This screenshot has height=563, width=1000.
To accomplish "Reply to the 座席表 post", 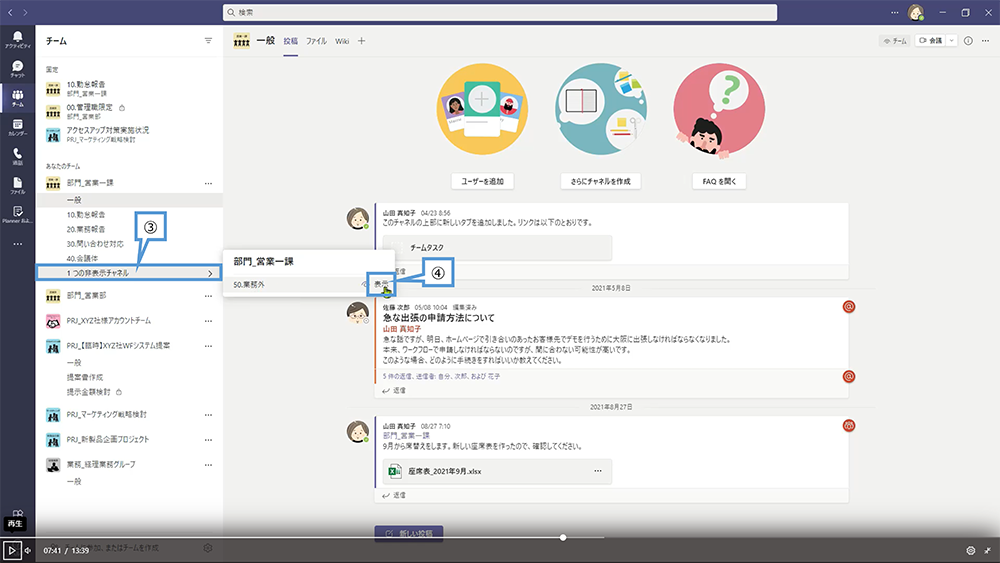I will coord(394,495).
